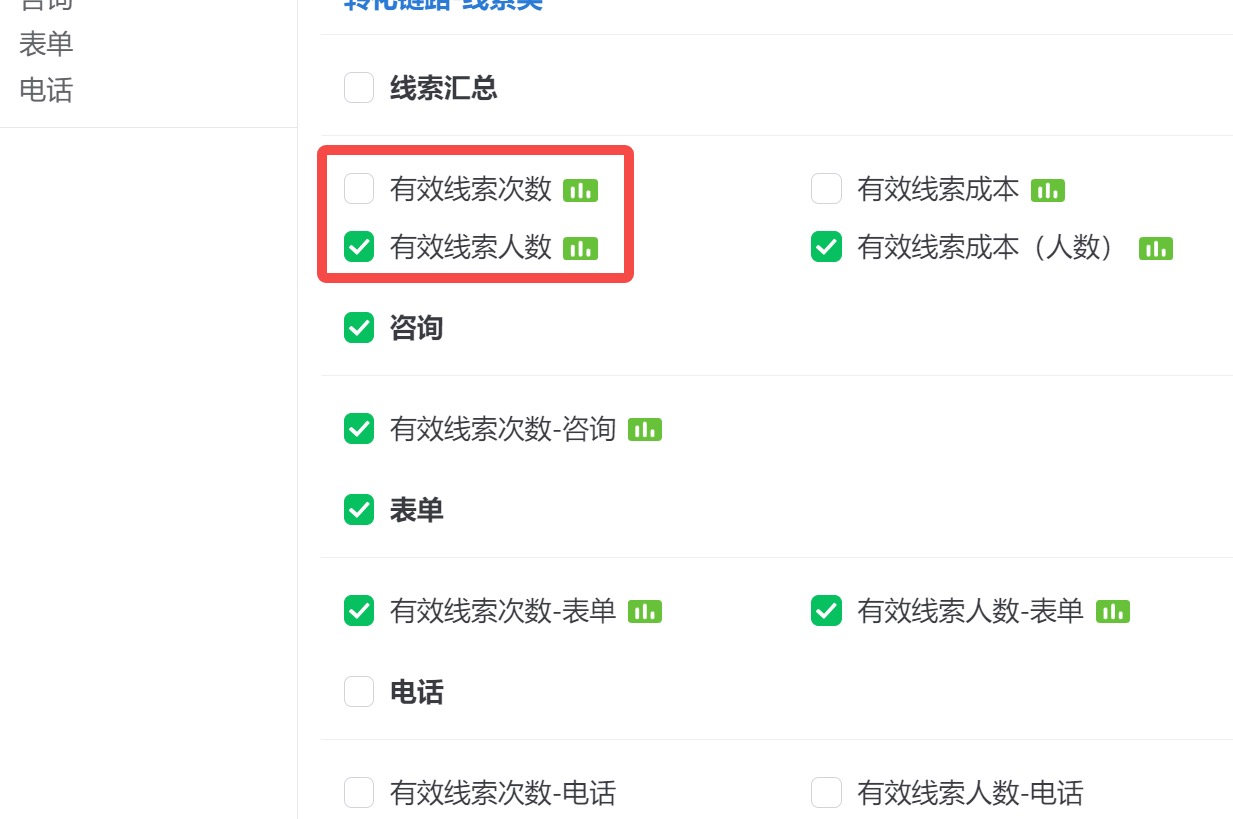
Task: Uncheck the 咨询 section checkbox
Action: tap(359, 328)
